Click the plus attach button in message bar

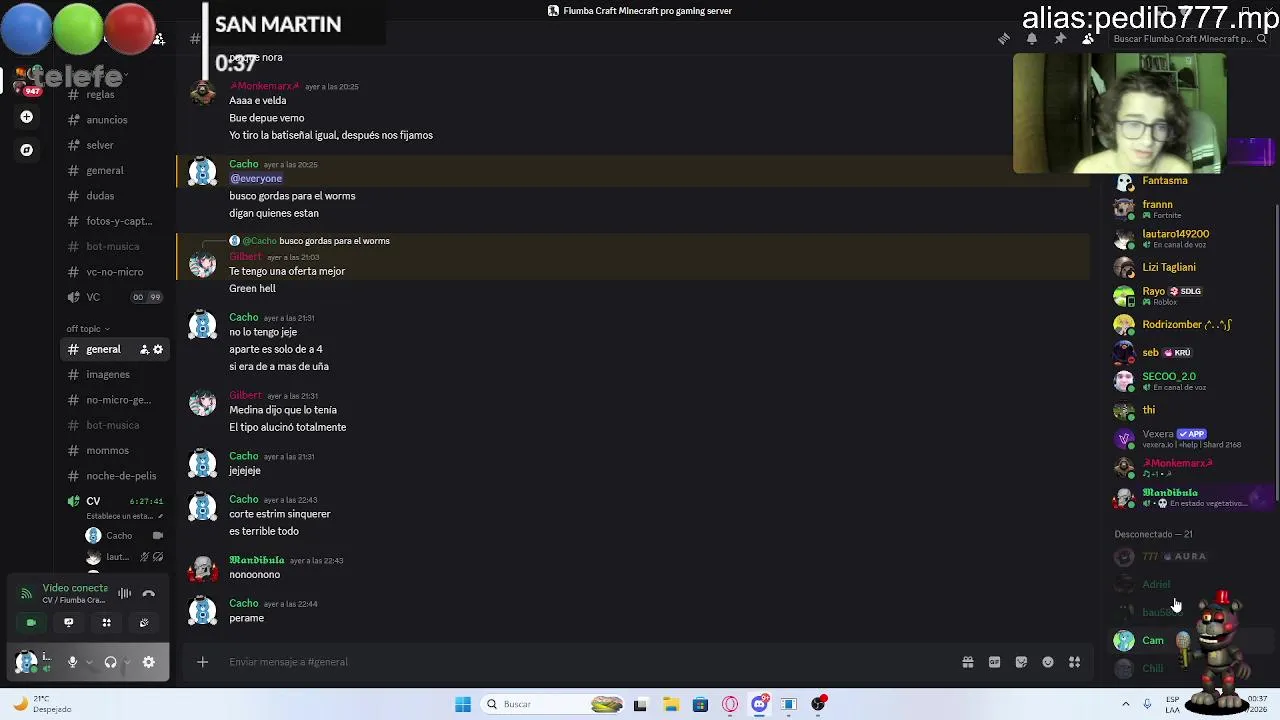pos(202,662)
